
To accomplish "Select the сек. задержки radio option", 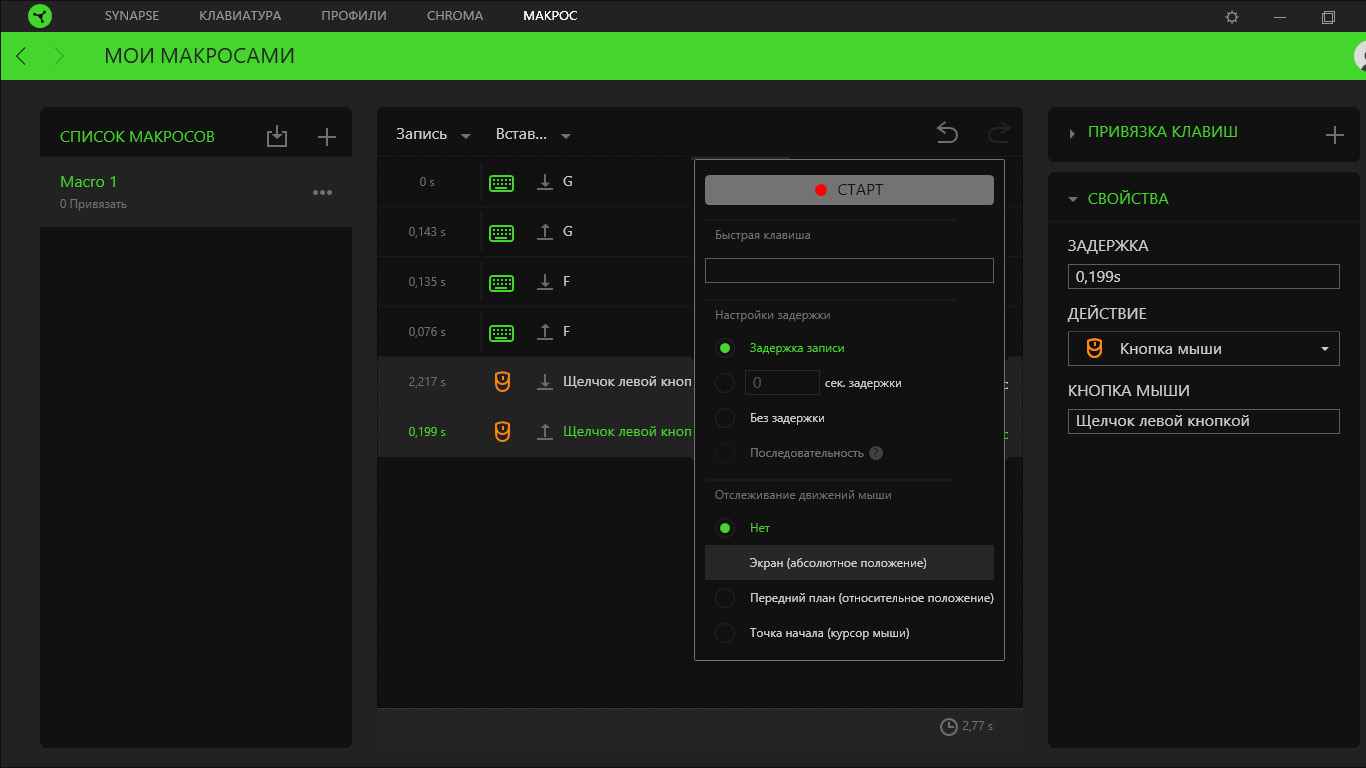I will click(726, 383).
